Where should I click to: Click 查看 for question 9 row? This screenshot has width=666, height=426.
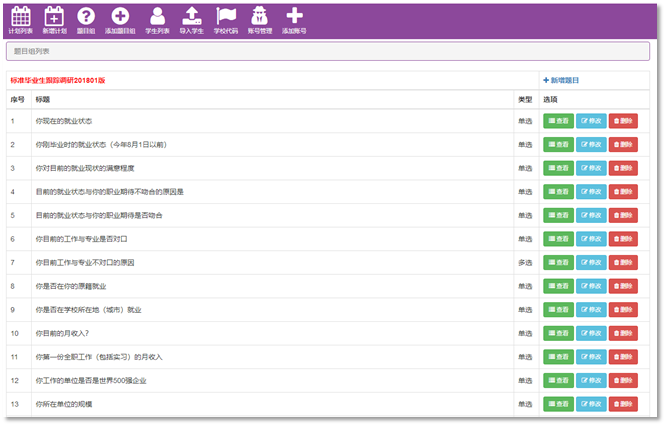click(557, 310)
